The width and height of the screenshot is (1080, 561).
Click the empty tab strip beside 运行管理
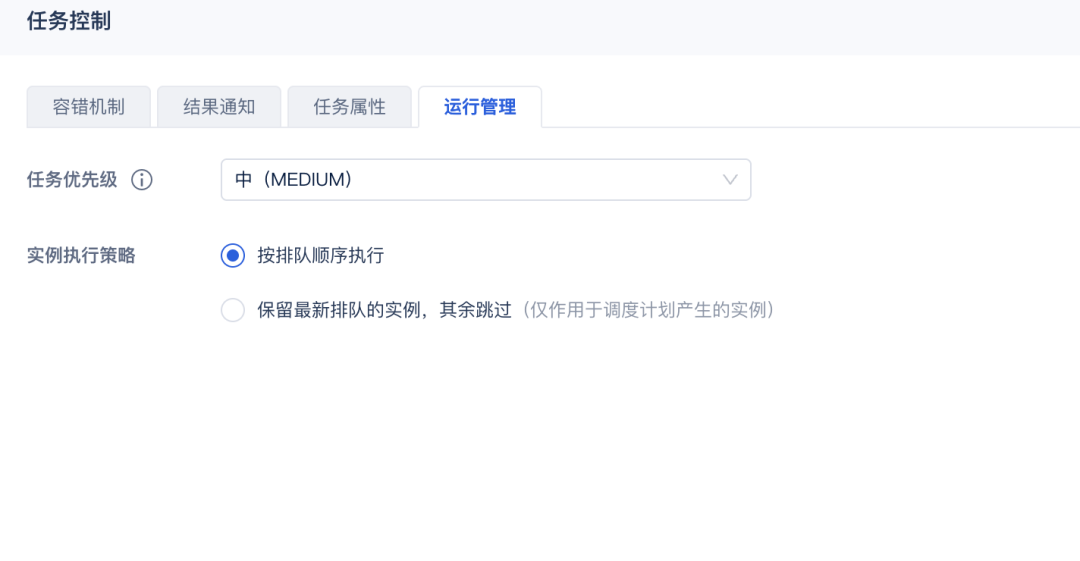[x=811, y=107]
